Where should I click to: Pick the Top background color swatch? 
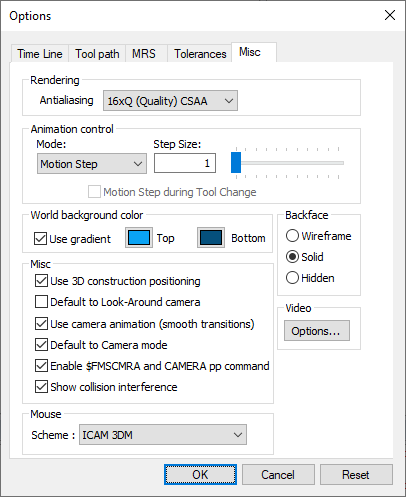[x=139, y=238]
